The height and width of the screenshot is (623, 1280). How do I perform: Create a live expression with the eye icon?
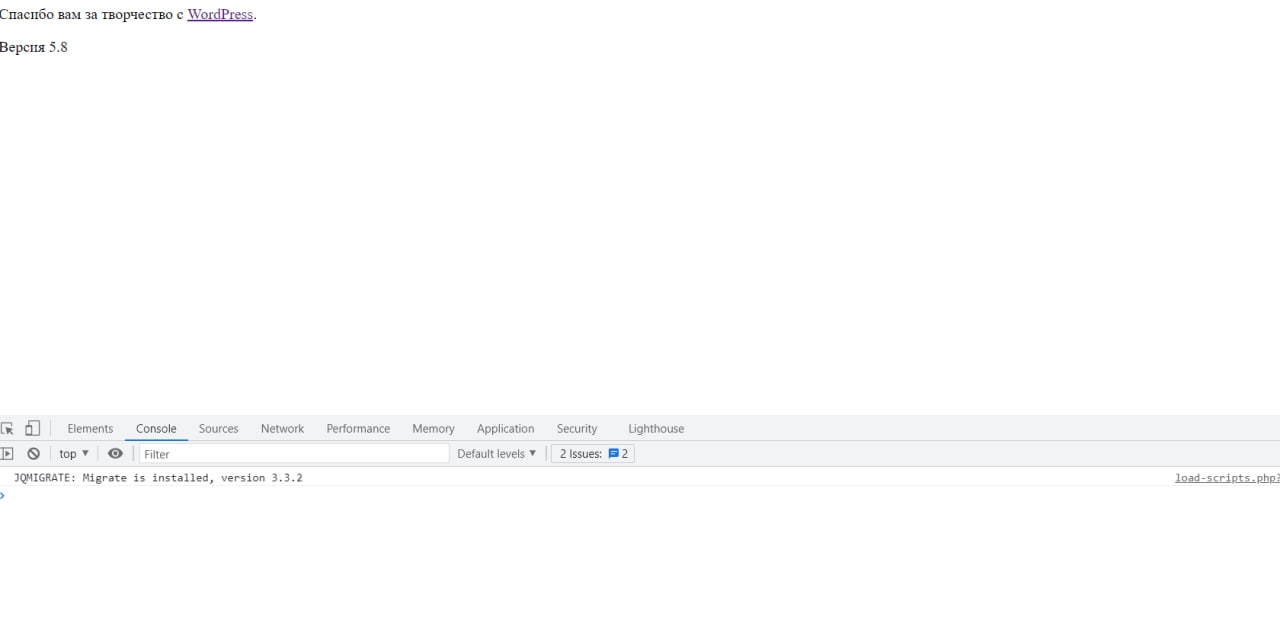click(115, 454)
